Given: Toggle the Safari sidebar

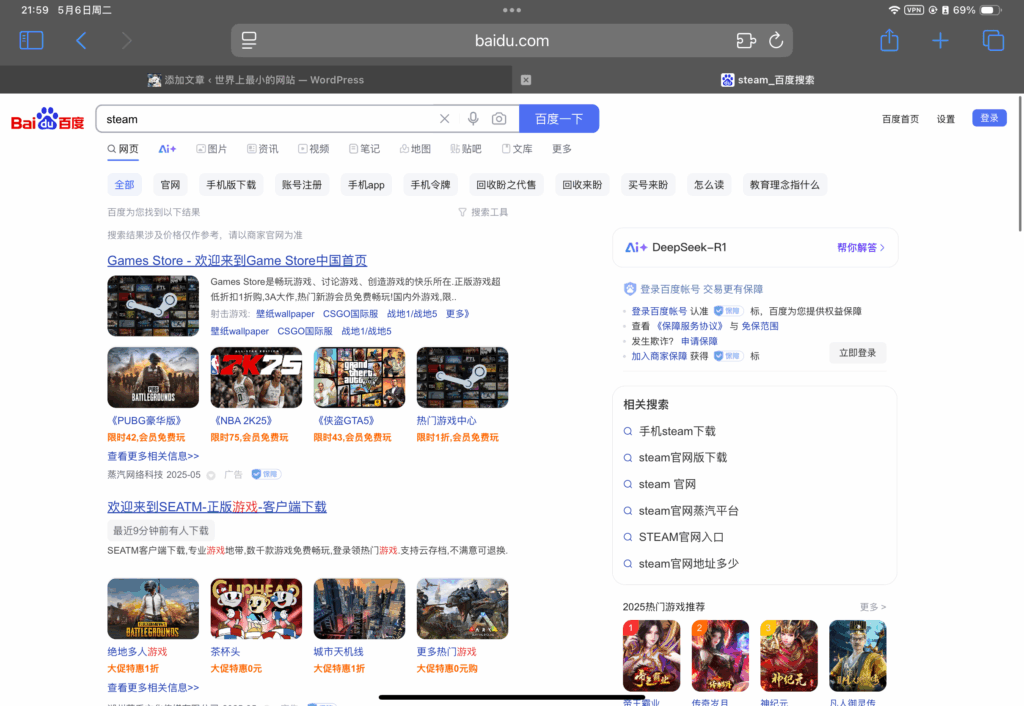Looking at the screenshot, I should coord(31,40).
